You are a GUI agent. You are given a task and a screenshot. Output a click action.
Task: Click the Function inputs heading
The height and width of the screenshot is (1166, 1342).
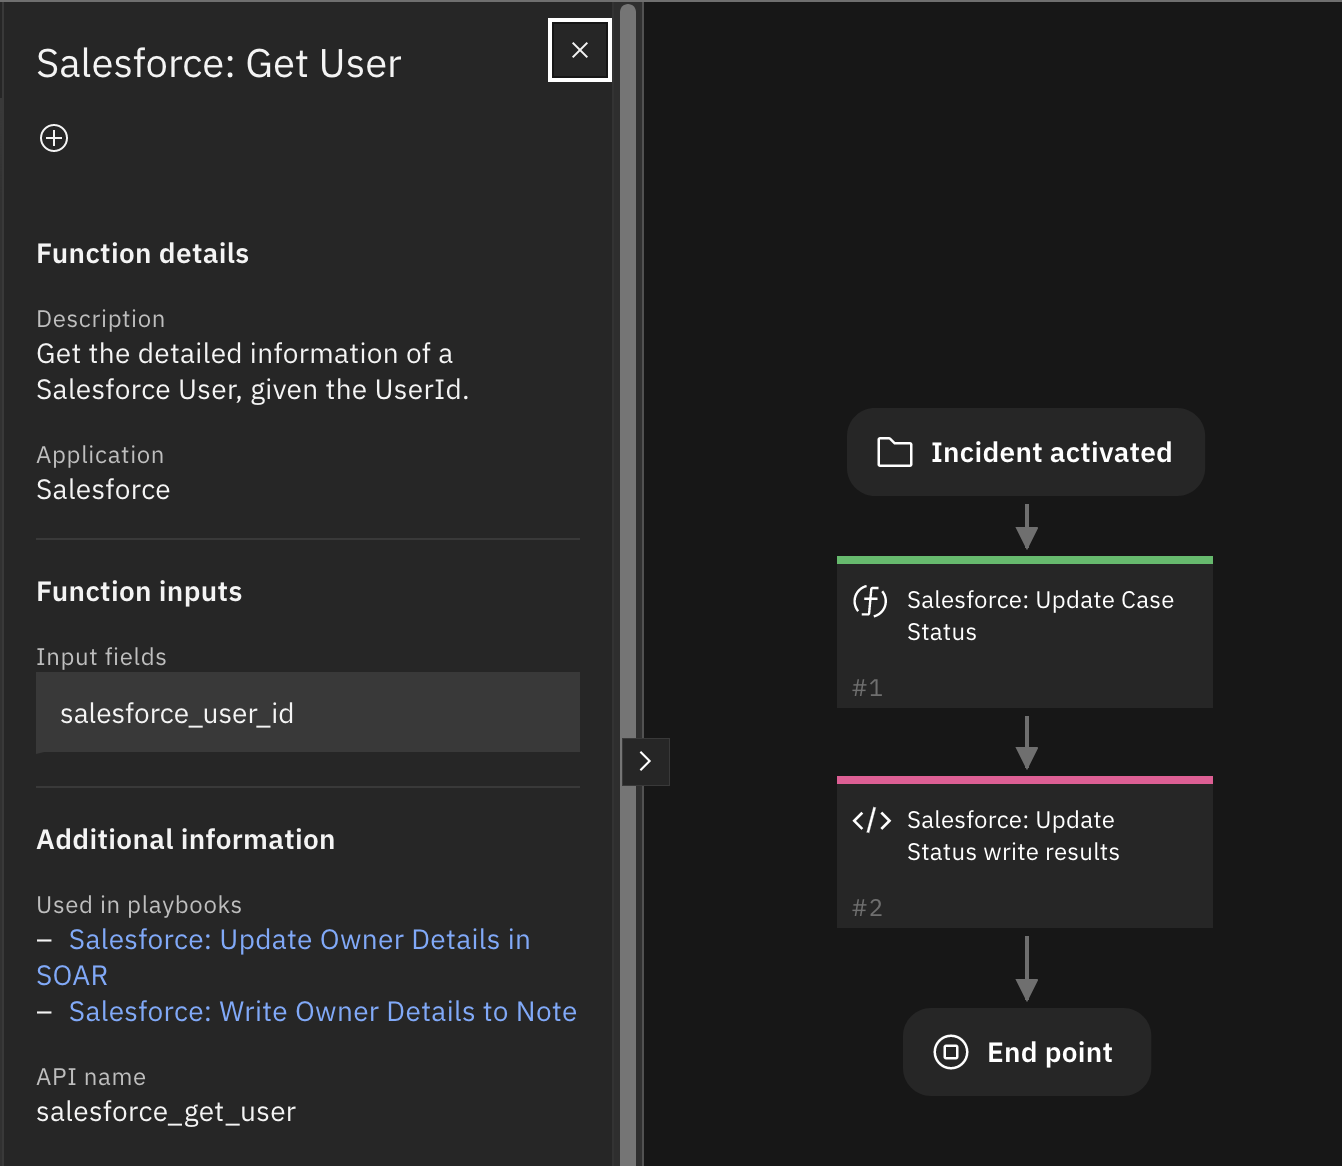[140, 592]
